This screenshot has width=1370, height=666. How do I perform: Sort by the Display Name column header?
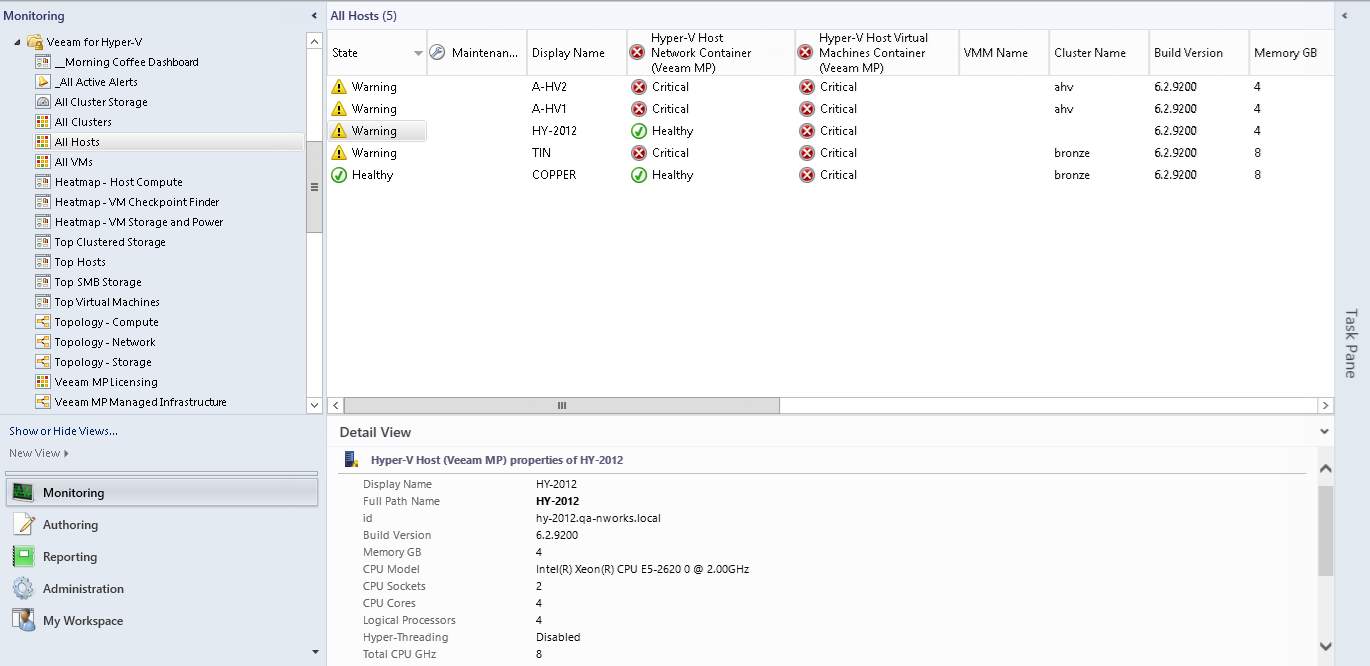click(577, 53)
